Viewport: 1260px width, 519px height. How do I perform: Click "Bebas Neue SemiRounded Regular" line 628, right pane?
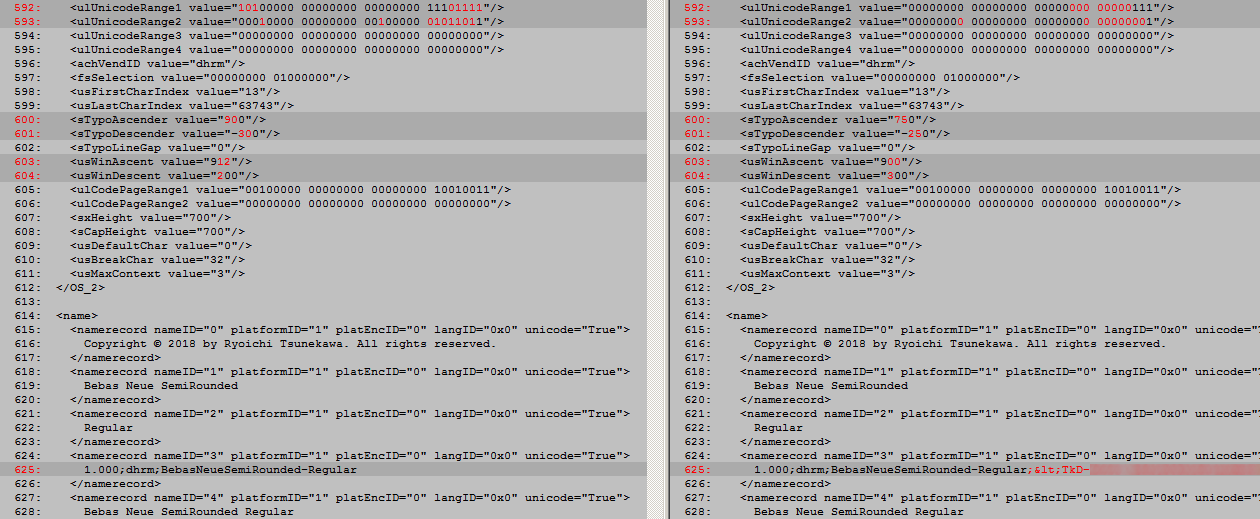[x=859, y=511]
